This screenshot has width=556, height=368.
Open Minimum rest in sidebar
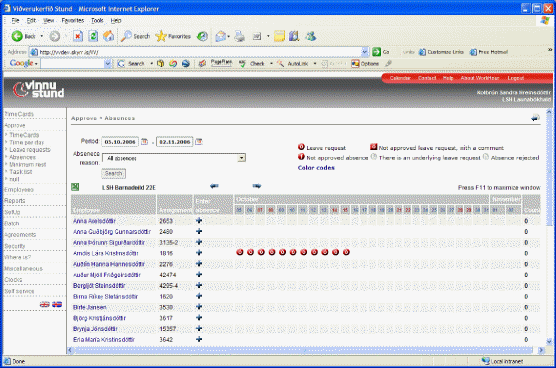28,165
